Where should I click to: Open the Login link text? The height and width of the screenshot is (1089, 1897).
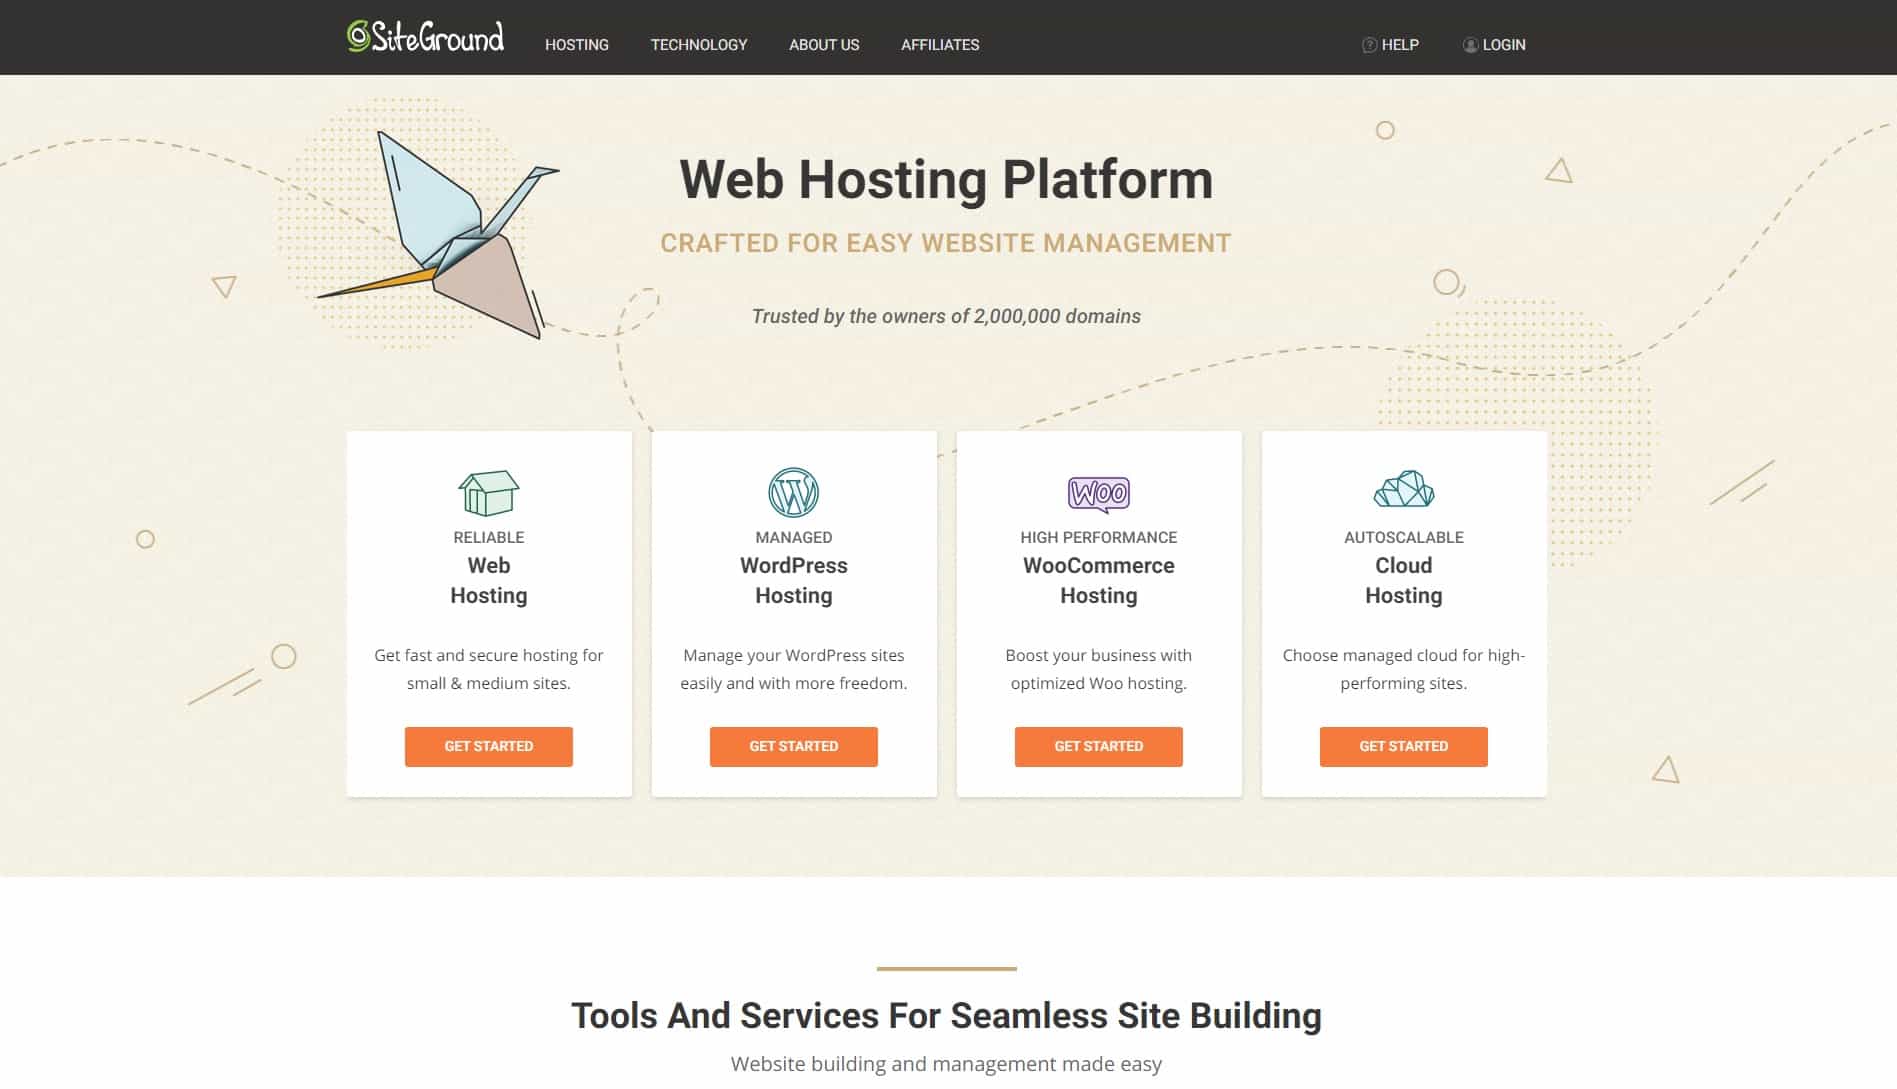coord(1504,45)
